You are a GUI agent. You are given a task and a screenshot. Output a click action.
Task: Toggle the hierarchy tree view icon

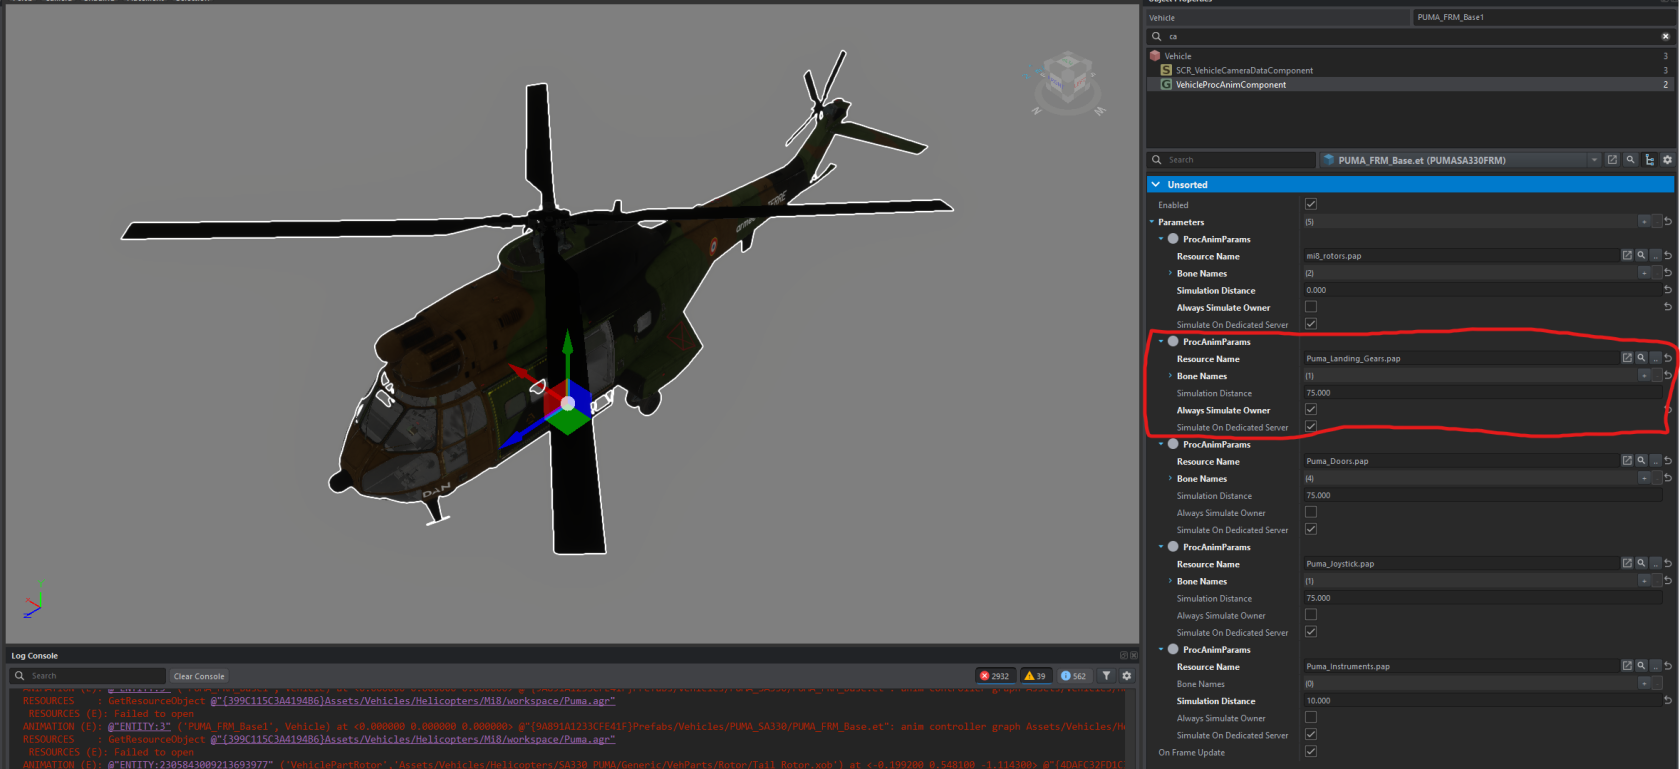(x=1649, y=160)
